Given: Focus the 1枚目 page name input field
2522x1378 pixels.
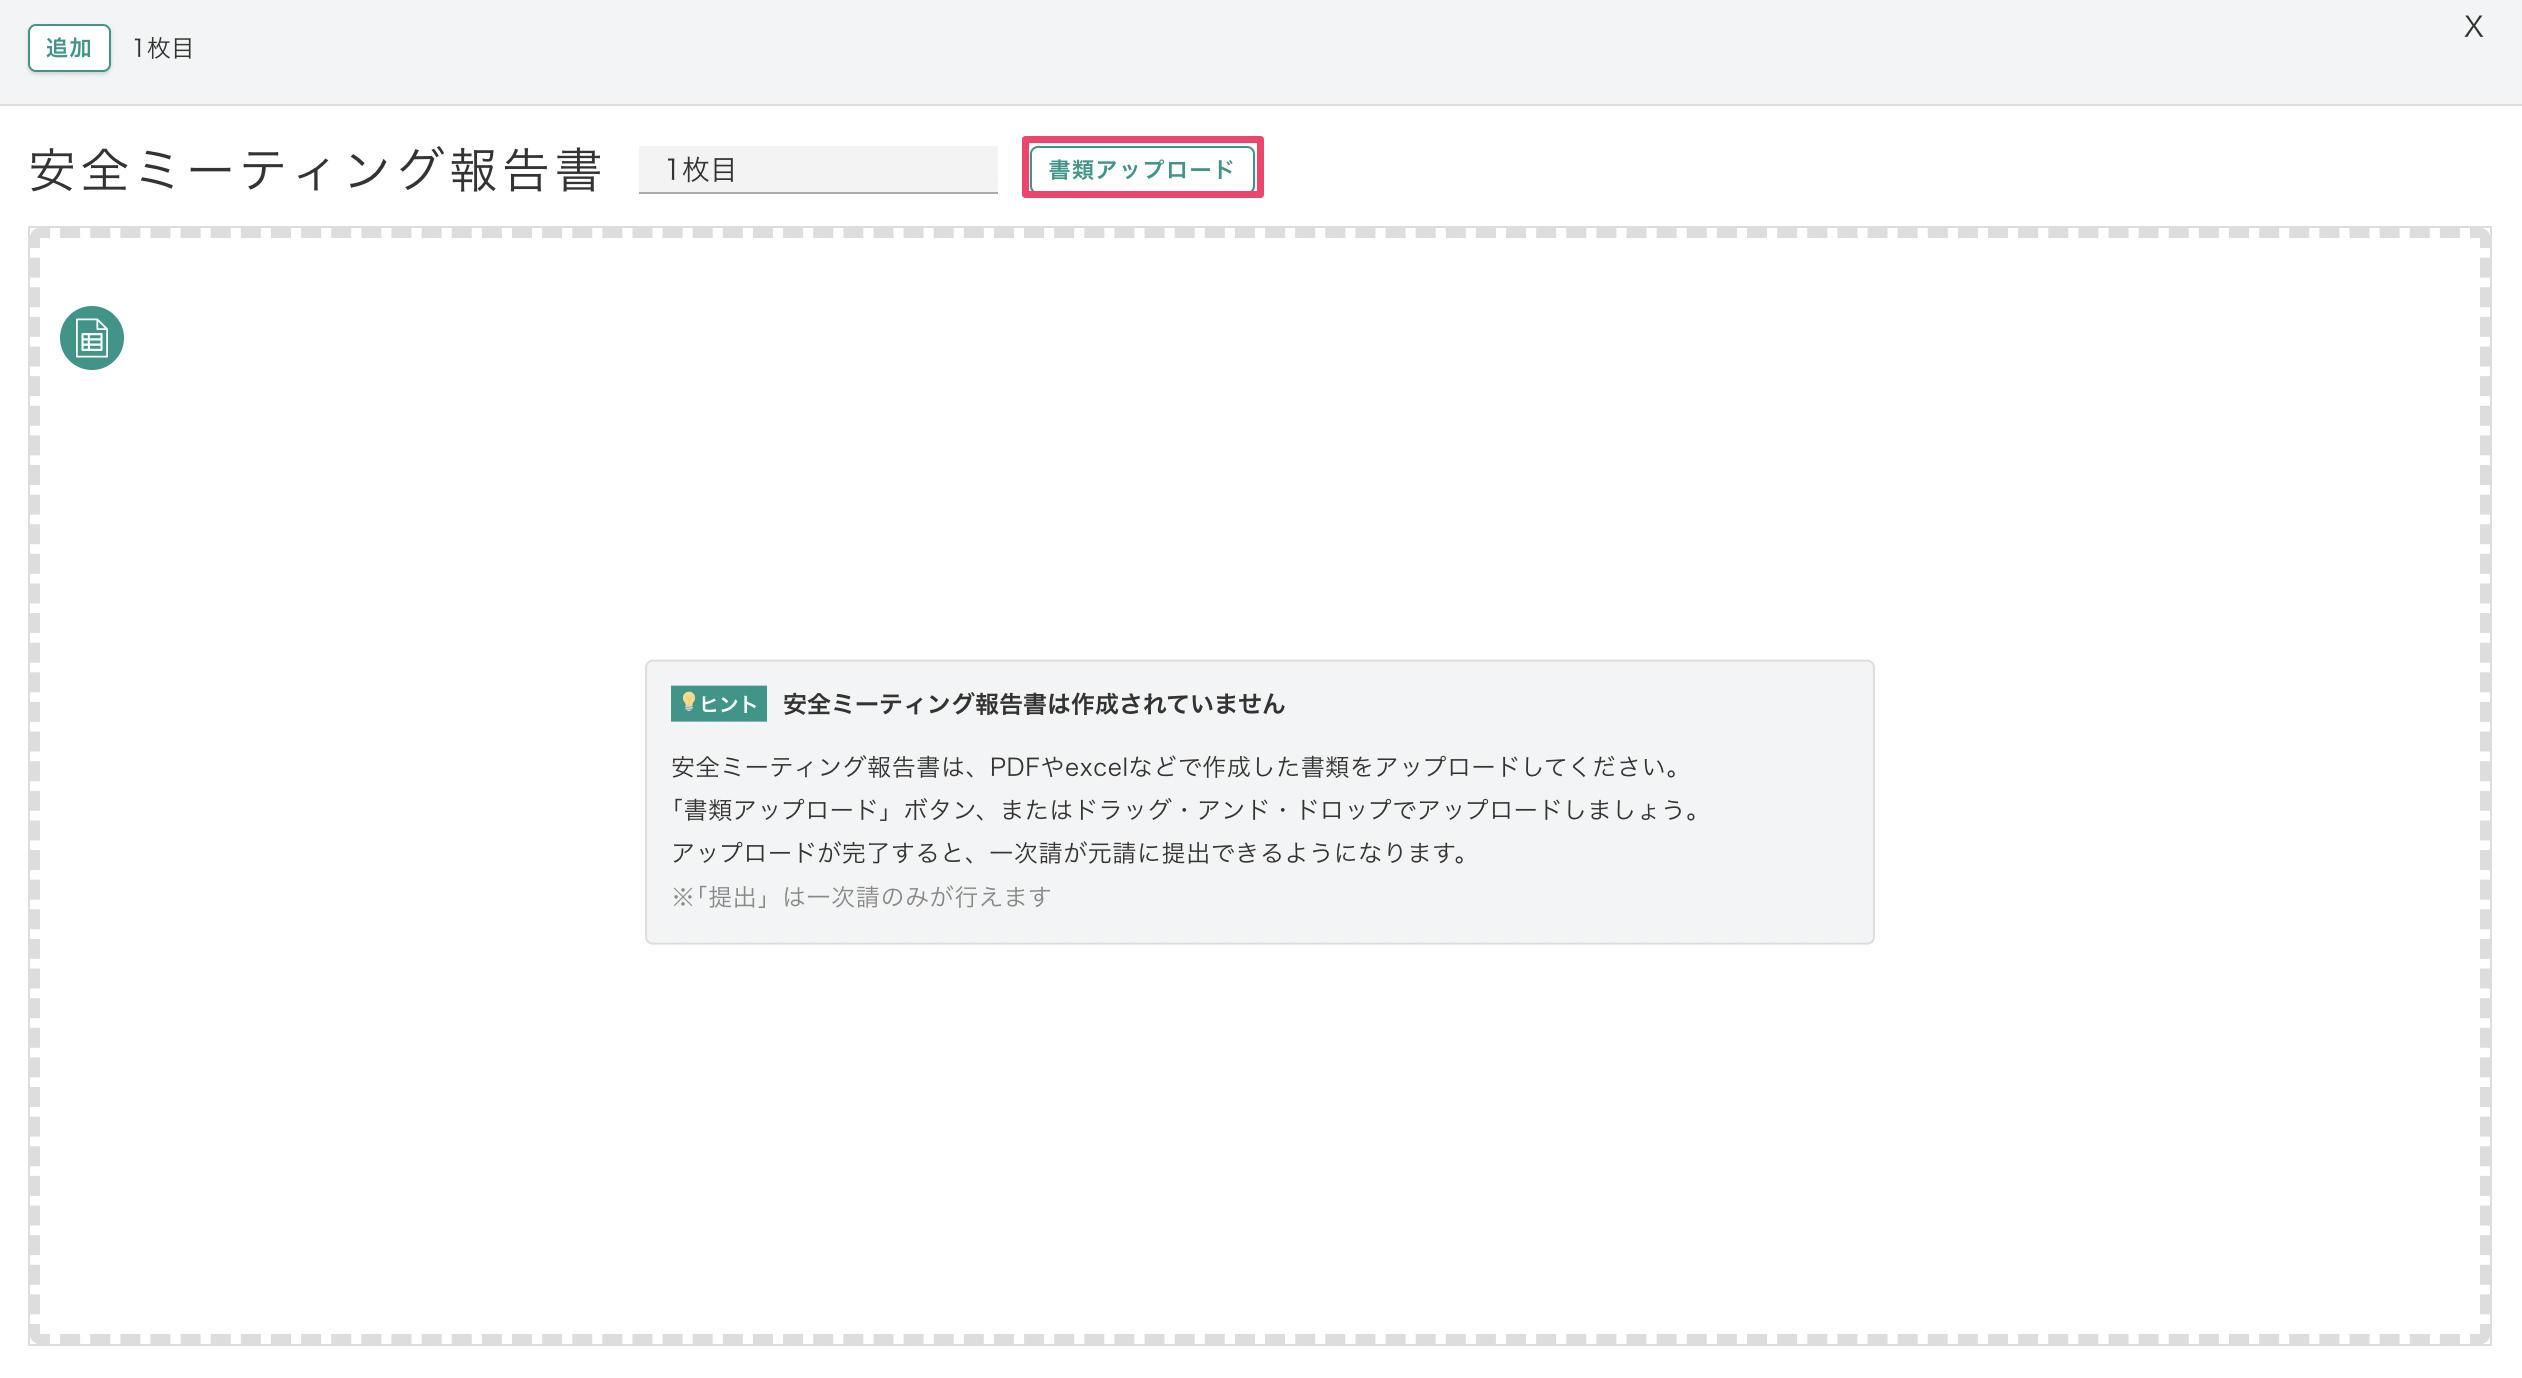Looking at the screenshot, I should (x=817, y=168).
